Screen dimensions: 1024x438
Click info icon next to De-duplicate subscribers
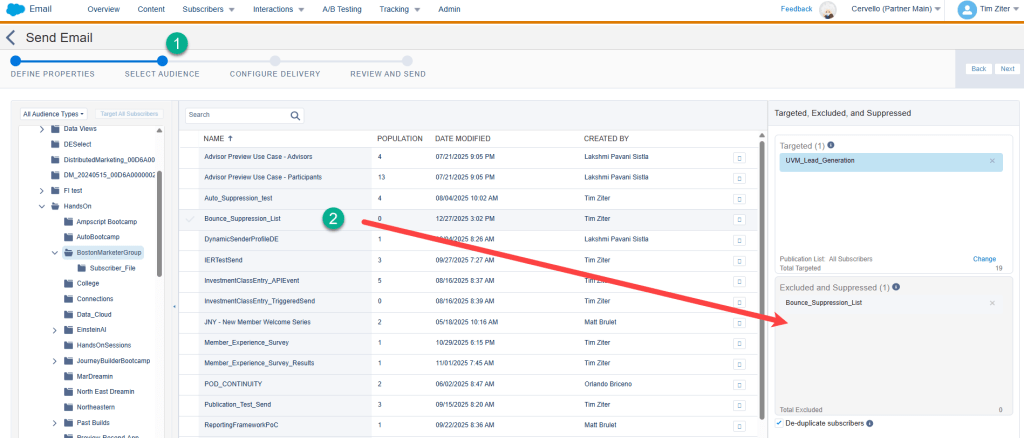click(x=869, y=423)
